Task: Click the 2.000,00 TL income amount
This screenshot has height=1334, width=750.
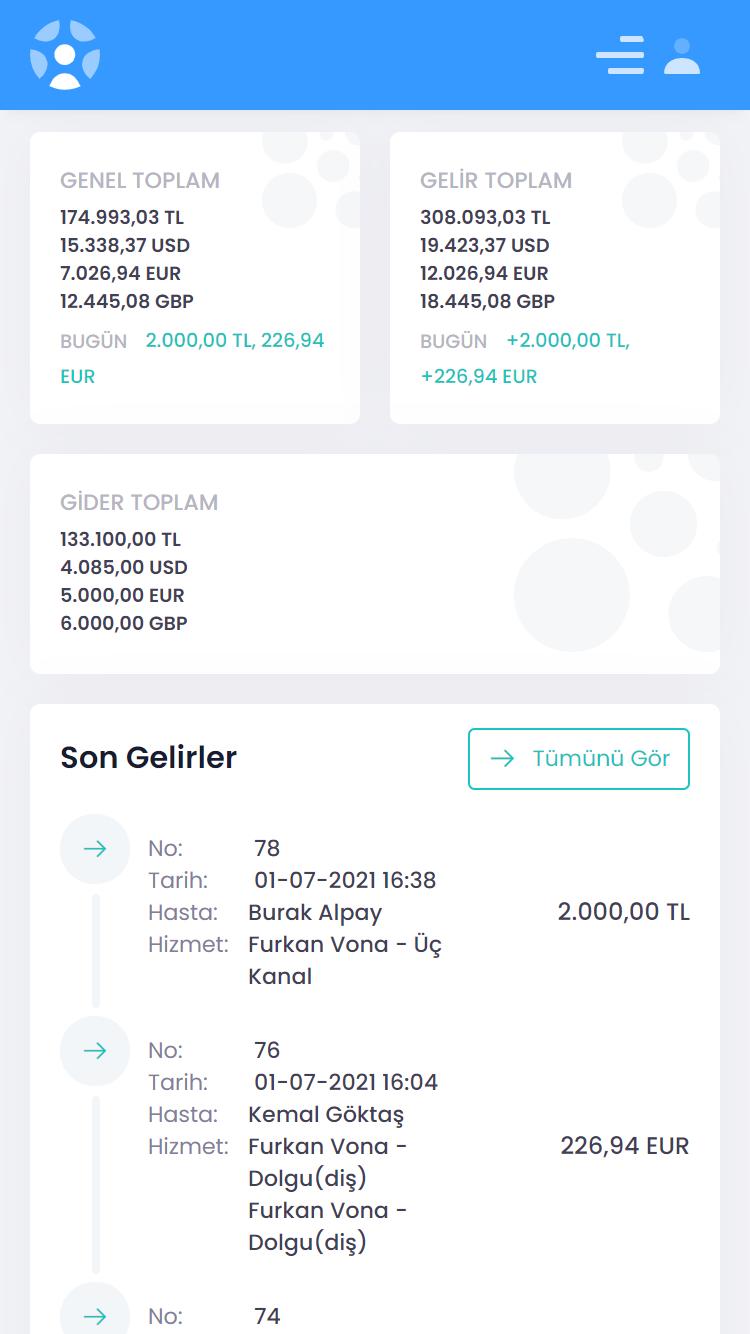Action: pyautogui.click(x=624, y=912)
